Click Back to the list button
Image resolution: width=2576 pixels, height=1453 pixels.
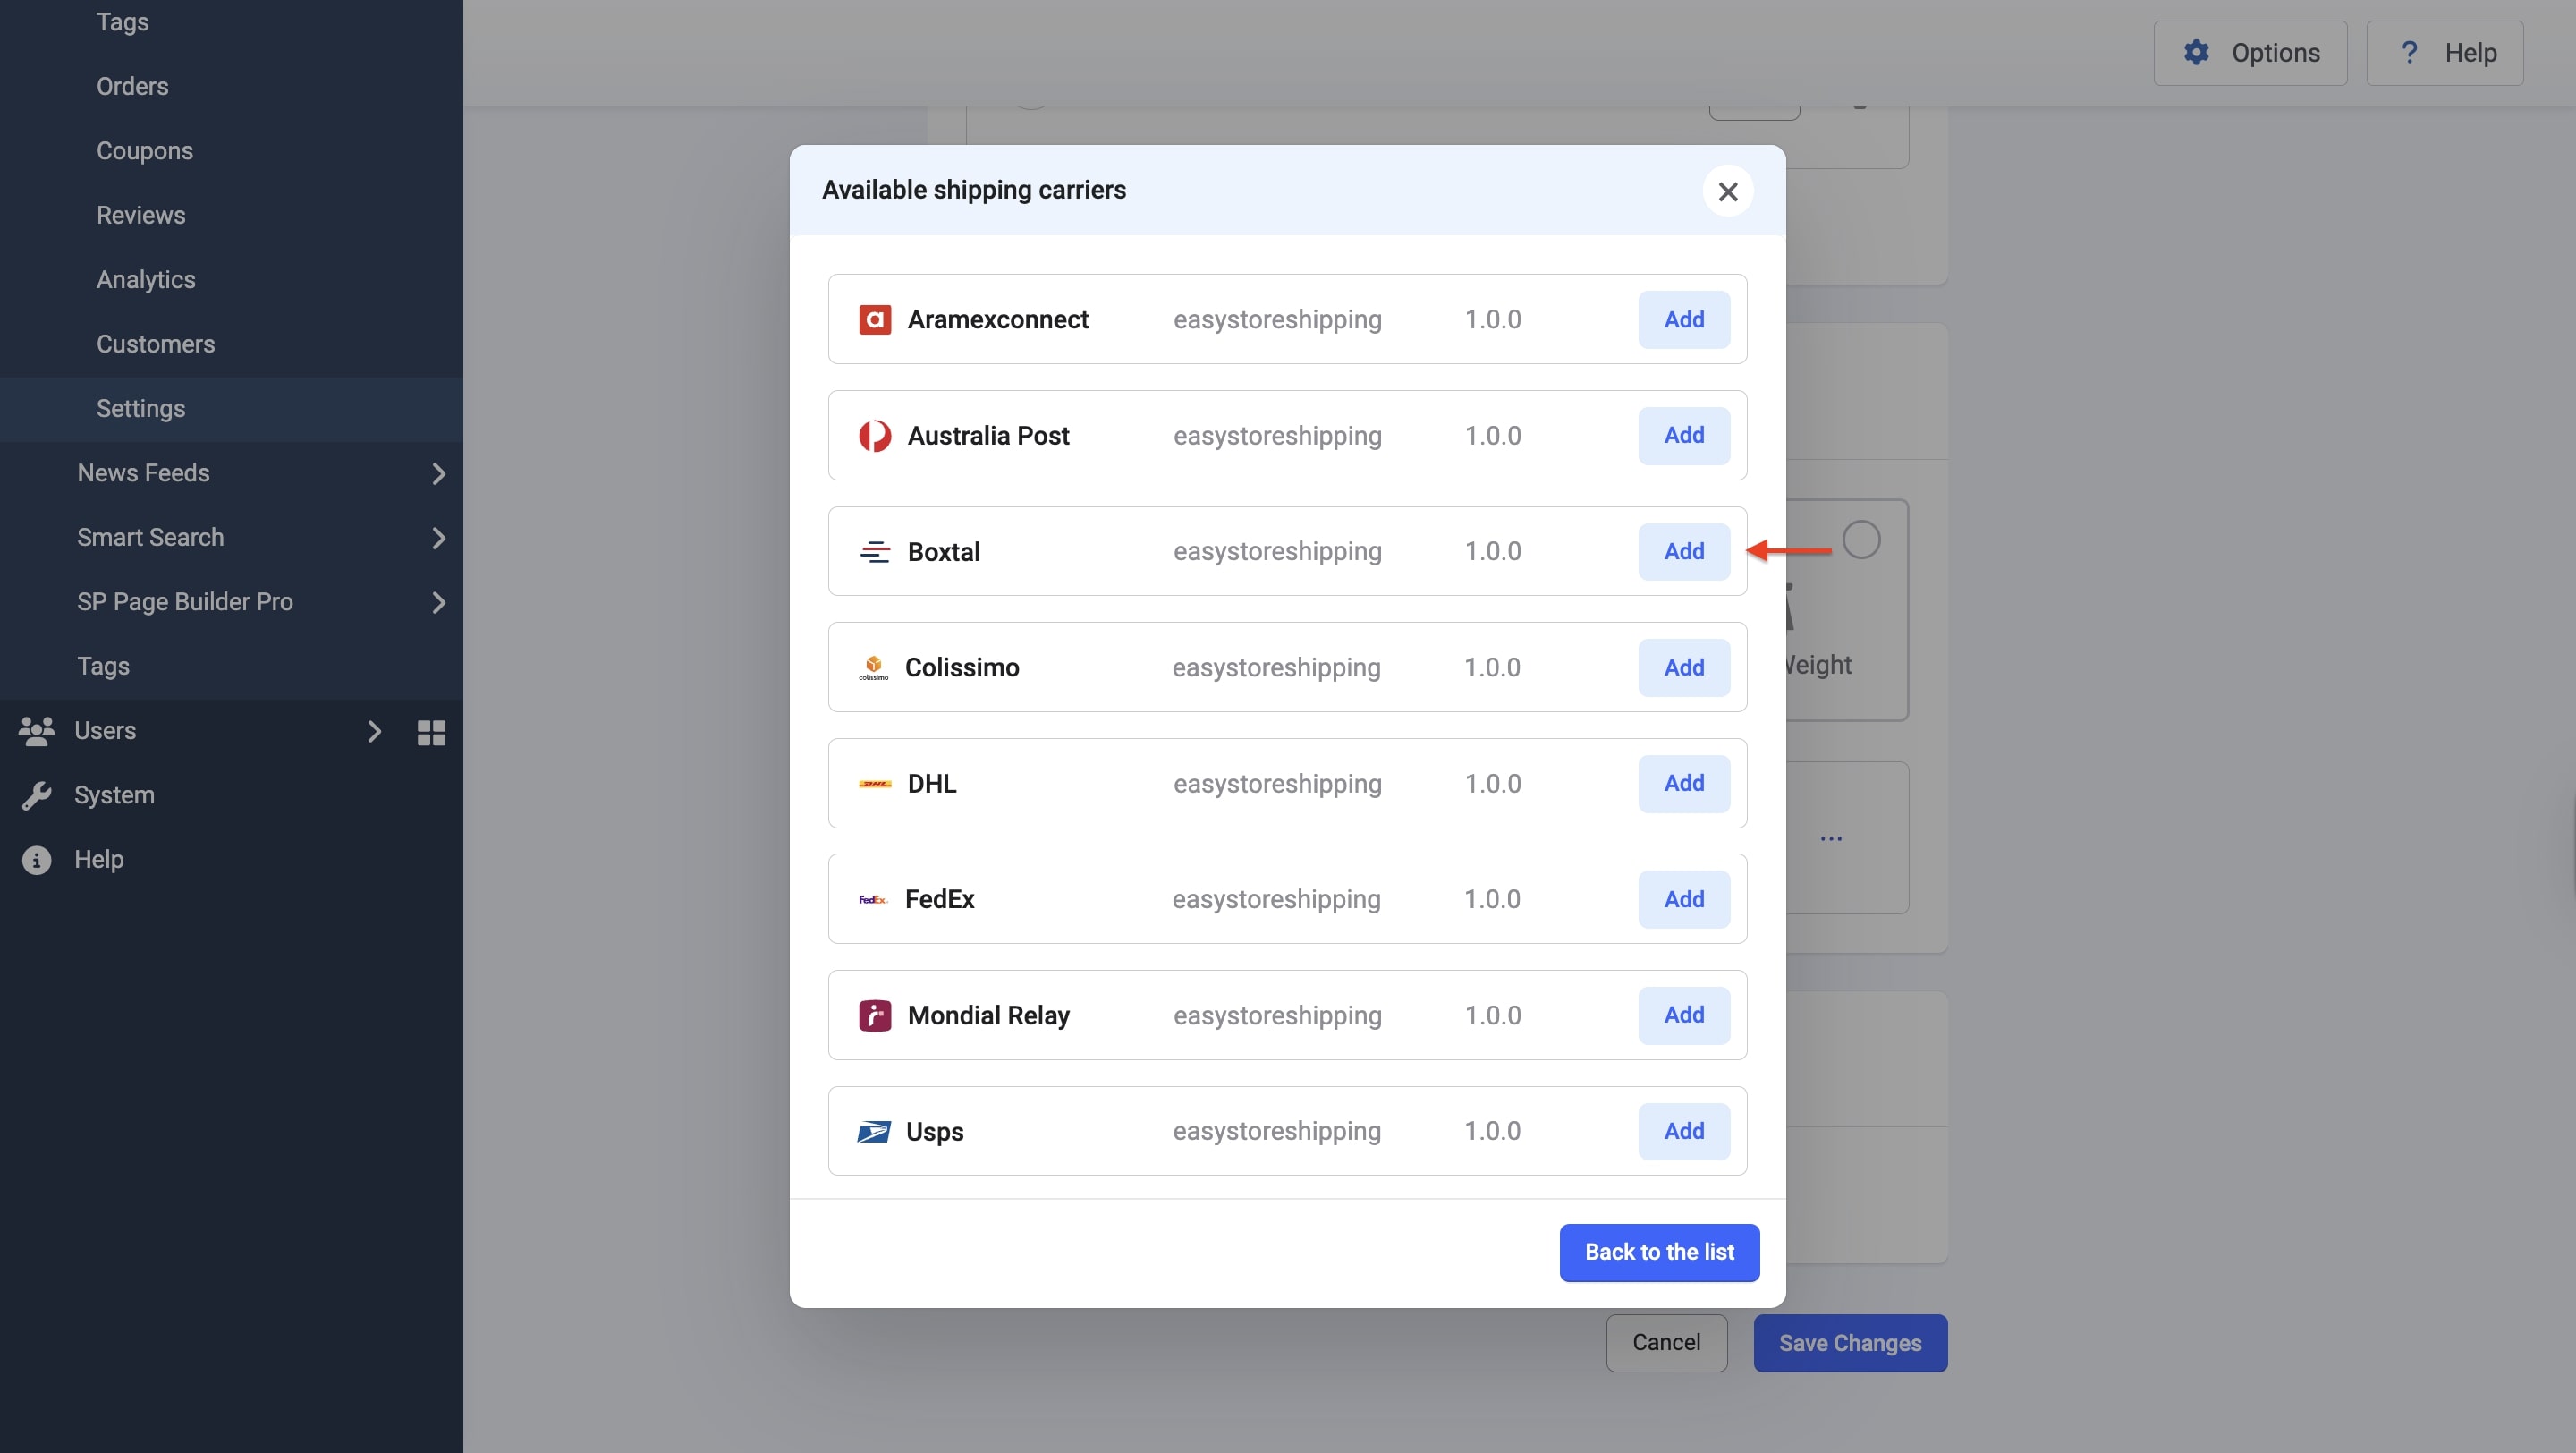(1659, 1252)
